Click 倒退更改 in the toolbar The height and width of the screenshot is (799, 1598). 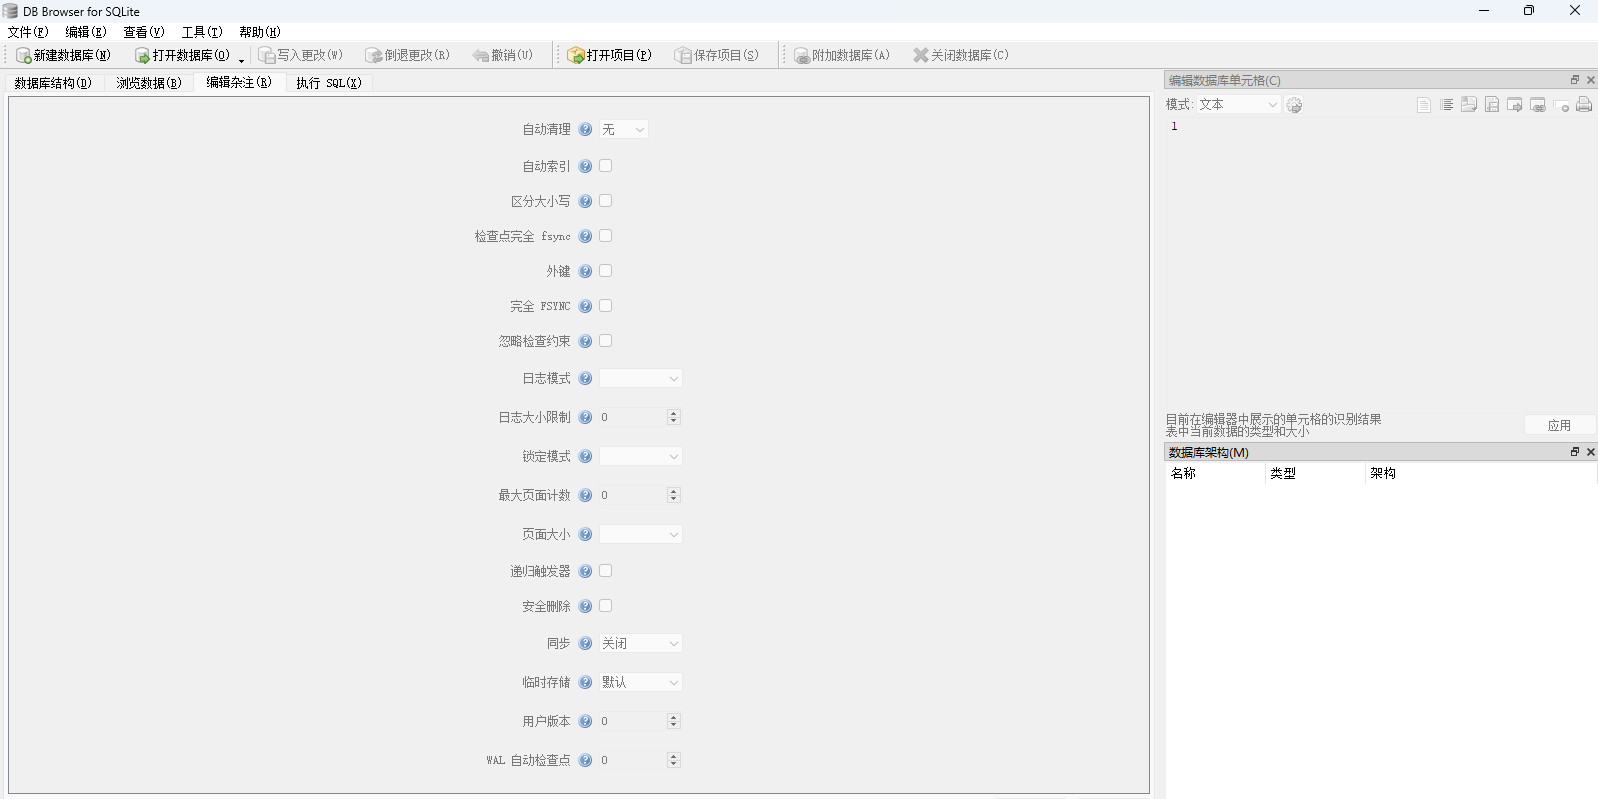tap(408, 55)
